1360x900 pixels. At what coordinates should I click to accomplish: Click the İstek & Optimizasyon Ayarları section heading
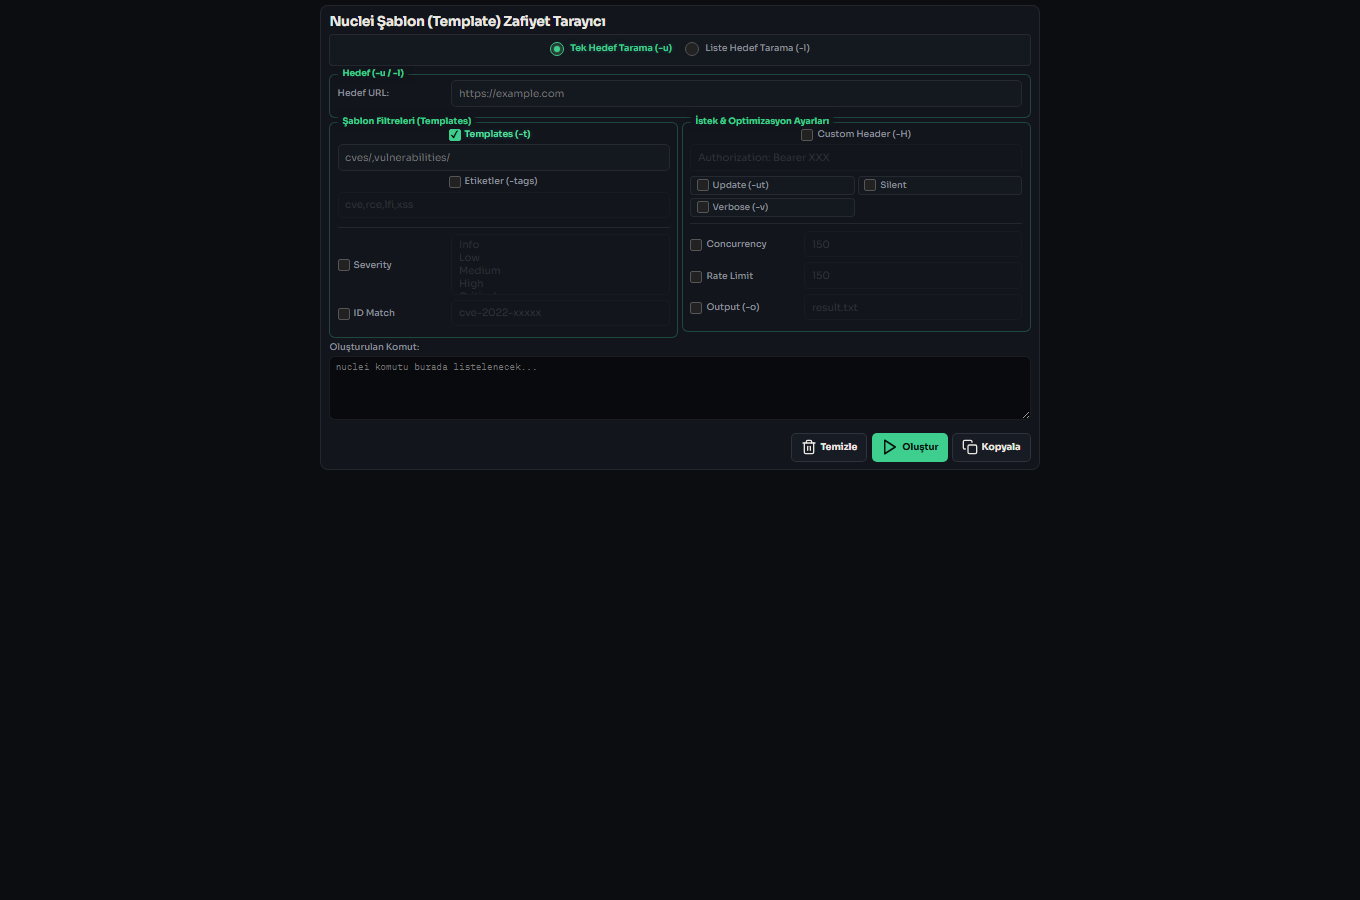pyautogui.click(x=762, y=121)
